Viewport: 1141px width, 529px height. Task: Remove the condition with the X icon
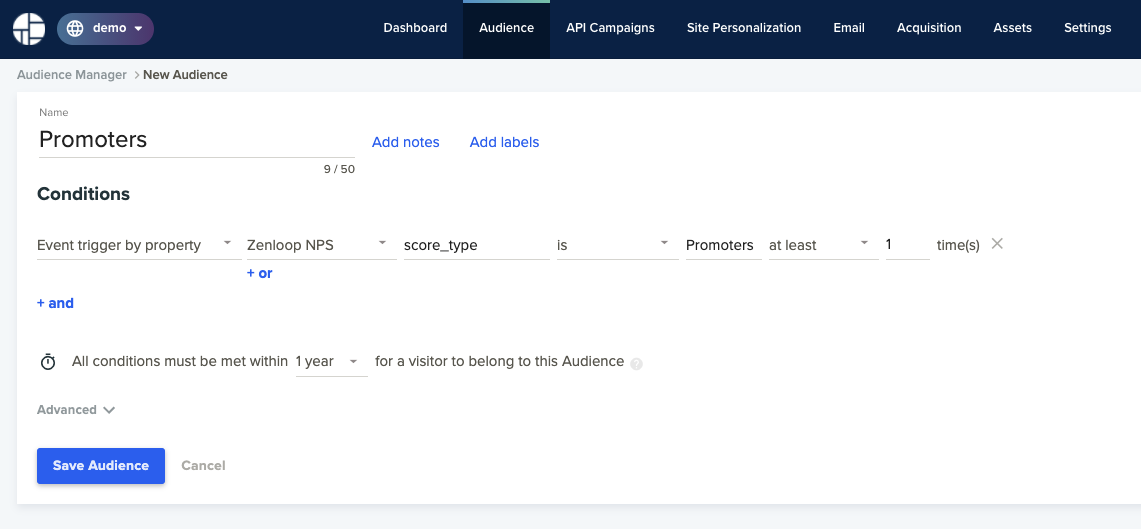pos(998,244)
